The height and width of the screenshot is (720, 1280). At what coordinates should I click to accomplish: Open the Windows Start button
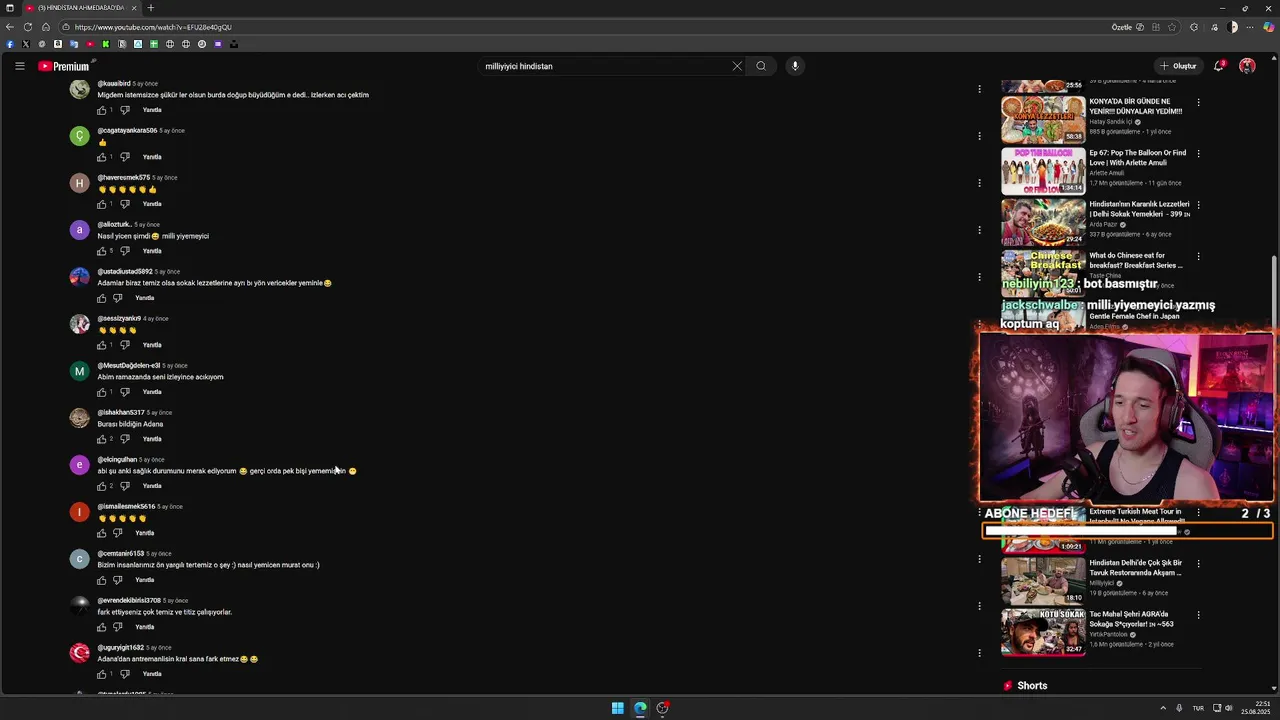point(618,708)
